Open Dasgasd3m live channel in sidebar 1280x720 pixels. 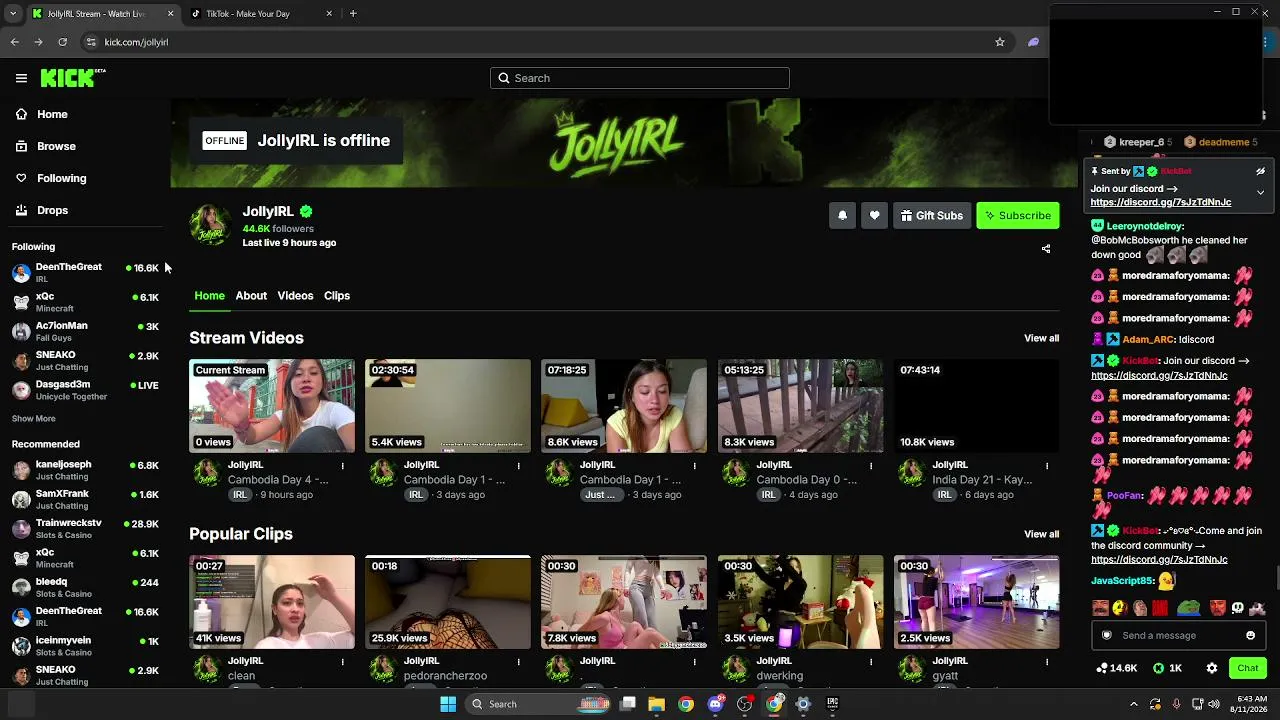85,390
